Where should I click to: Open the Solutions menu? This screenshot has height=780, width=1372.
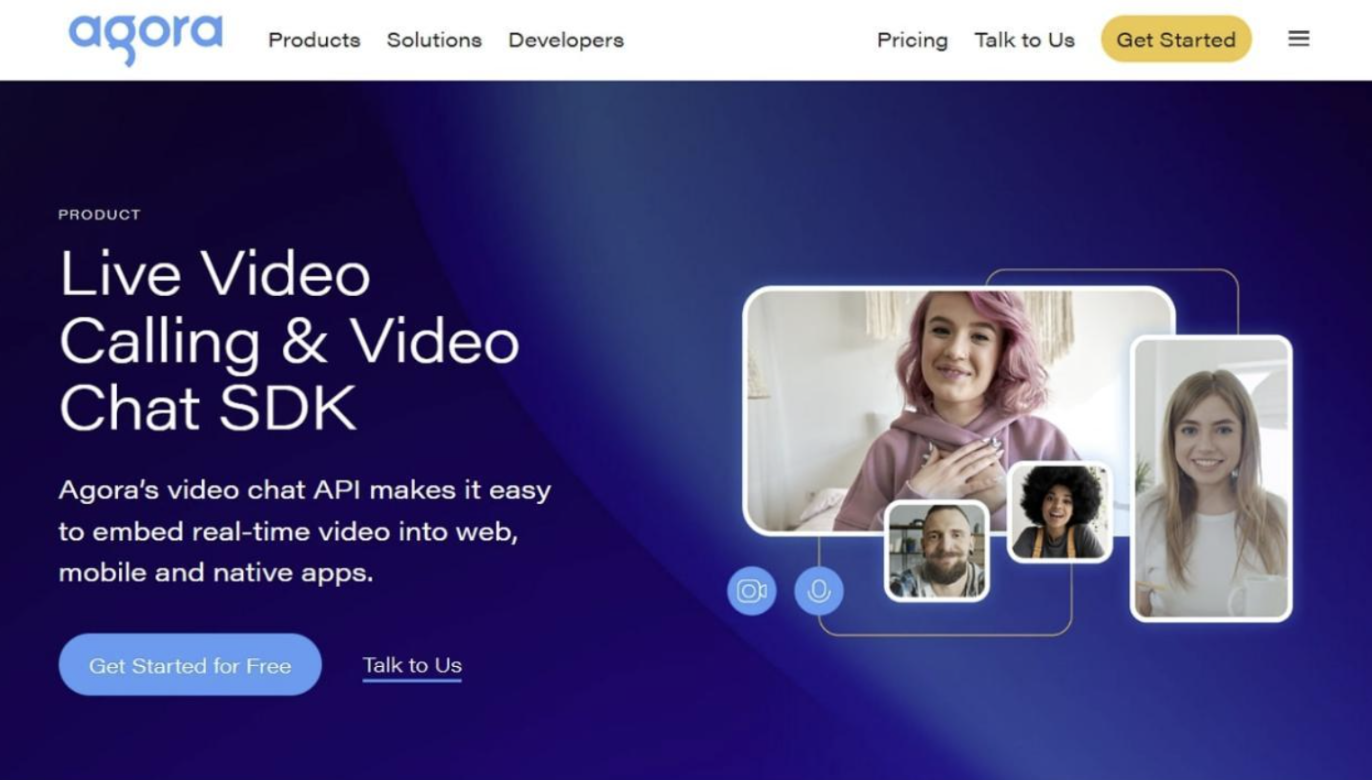[434, 40]
